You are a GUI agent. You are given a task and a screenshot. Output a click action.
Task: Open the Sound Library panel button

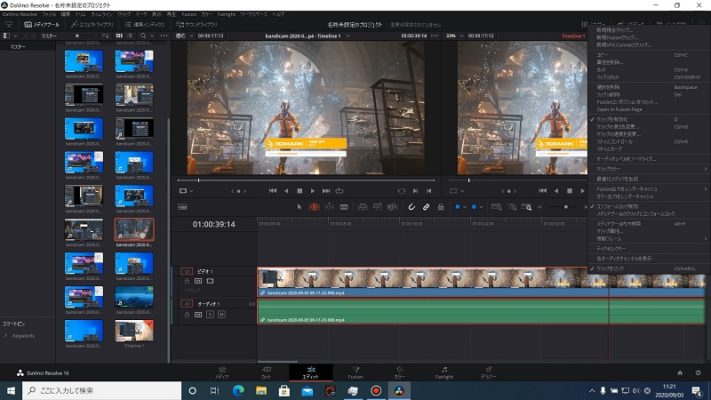(x=197, y=24)
